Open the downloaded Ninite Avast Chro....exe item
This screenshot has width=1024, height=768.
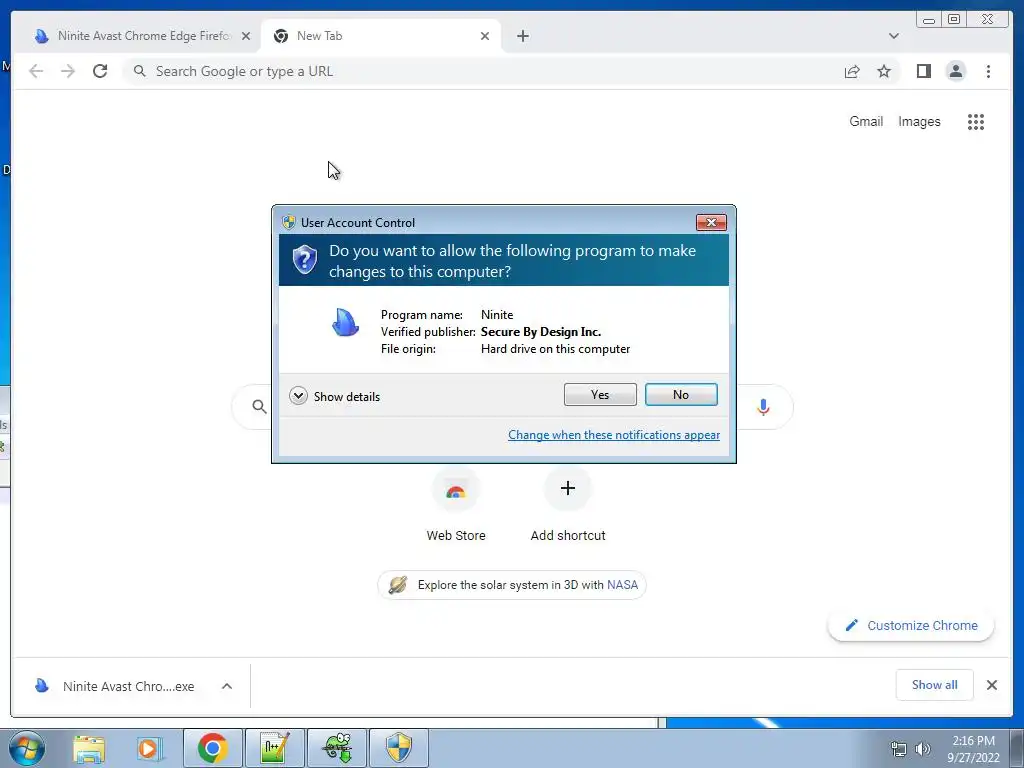115,686
